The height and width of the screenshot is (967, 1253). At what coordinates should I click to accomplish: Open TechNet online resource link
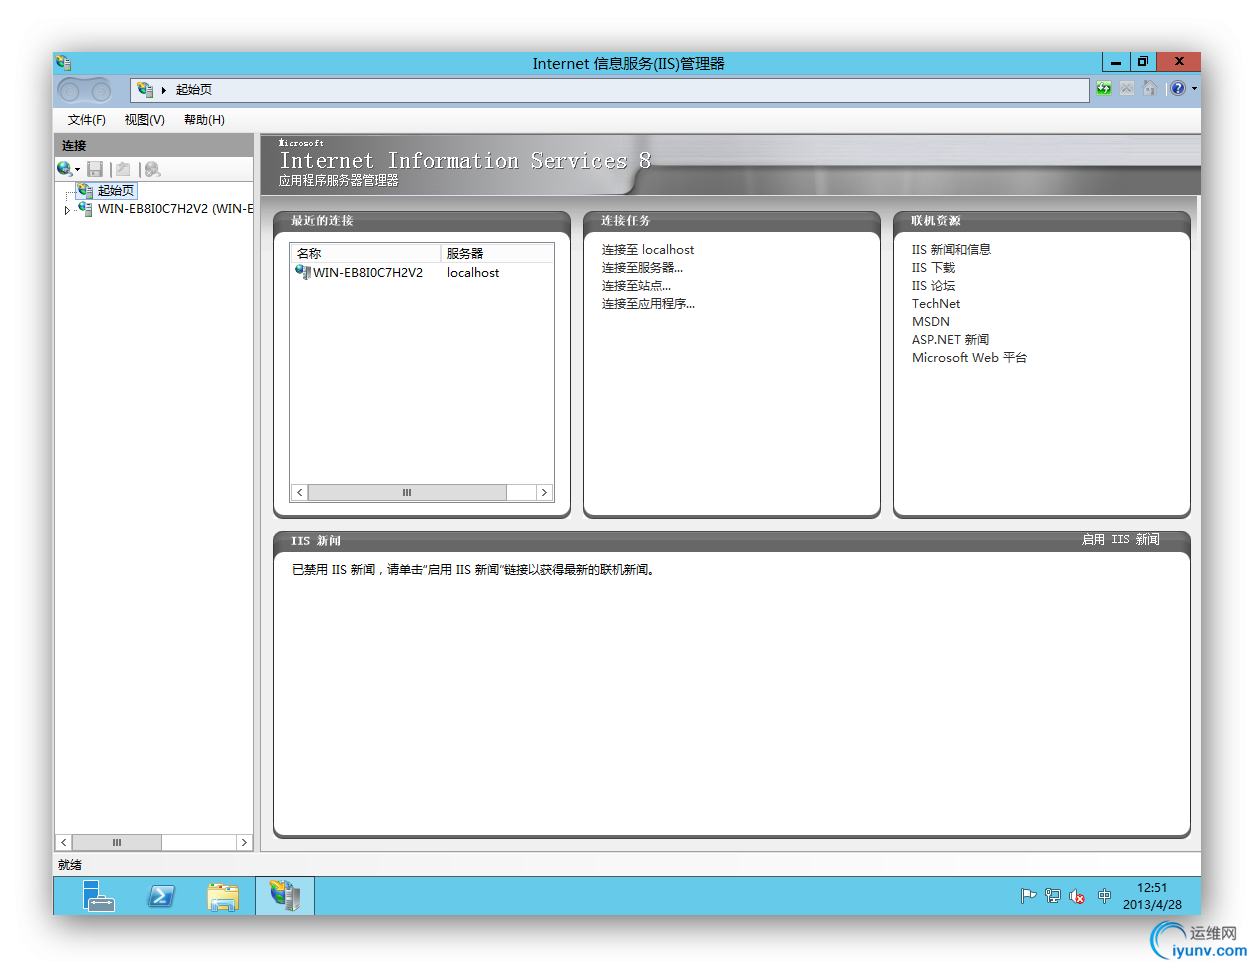click(936, 304)
